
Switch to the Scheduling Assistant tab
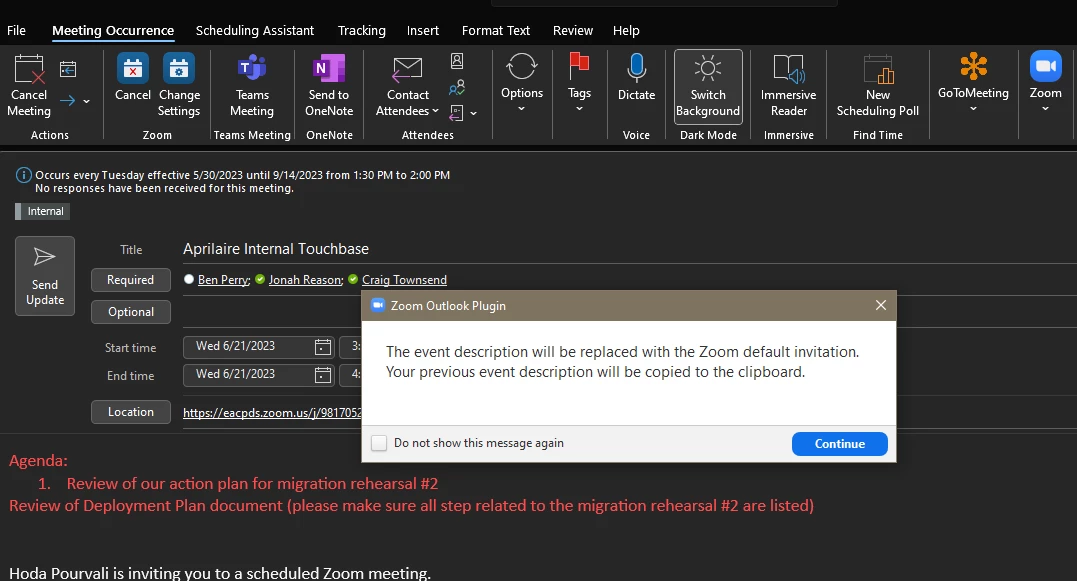255,30
